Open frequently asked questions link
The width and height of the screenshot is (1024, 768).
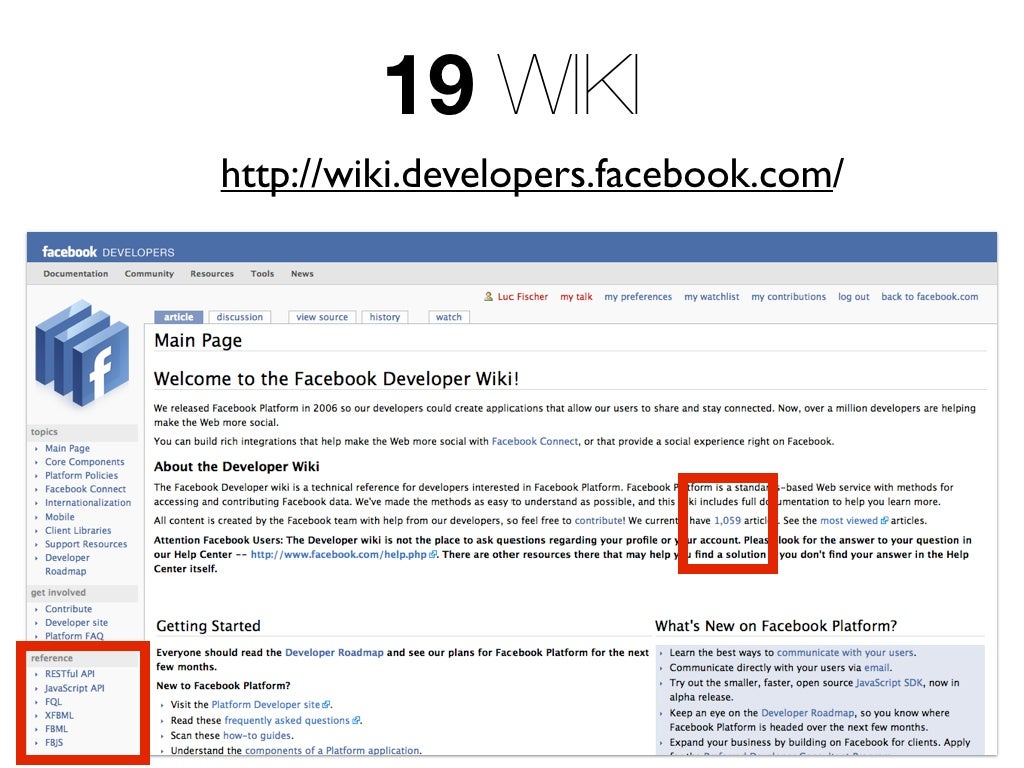(x=292, y=720)
